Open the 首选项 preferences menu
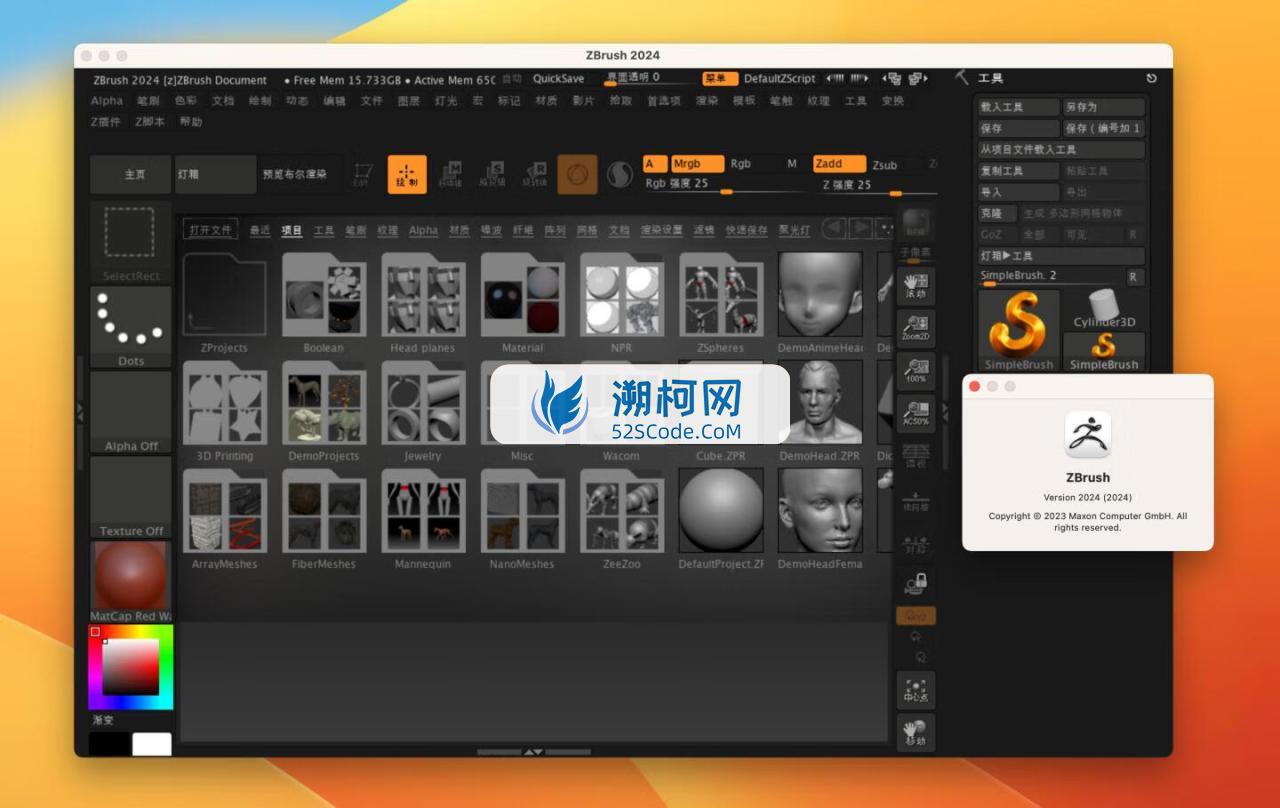Screen dimensions: 1280x808 tap(664, 101)
